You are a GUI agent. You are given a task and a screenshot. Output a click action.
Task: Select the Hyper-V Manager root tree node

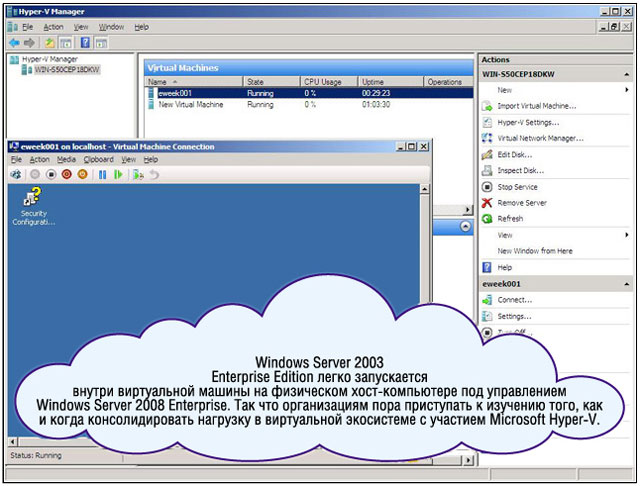click(x=49, y=59)
